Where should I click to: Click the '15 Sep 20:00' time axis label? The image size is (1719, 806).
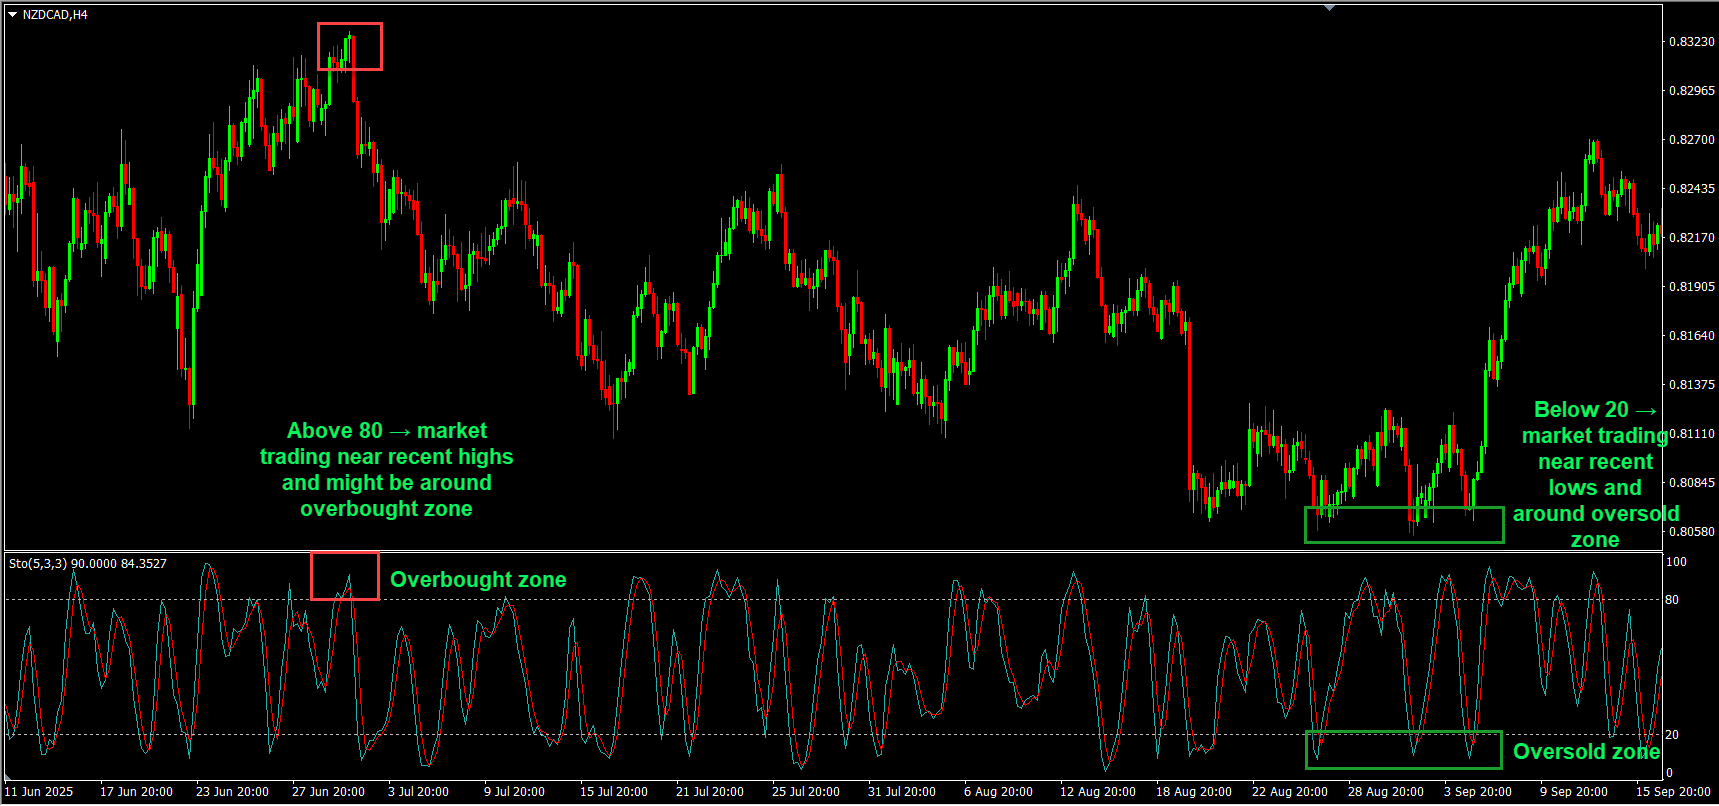click(x=1673, y=792)
